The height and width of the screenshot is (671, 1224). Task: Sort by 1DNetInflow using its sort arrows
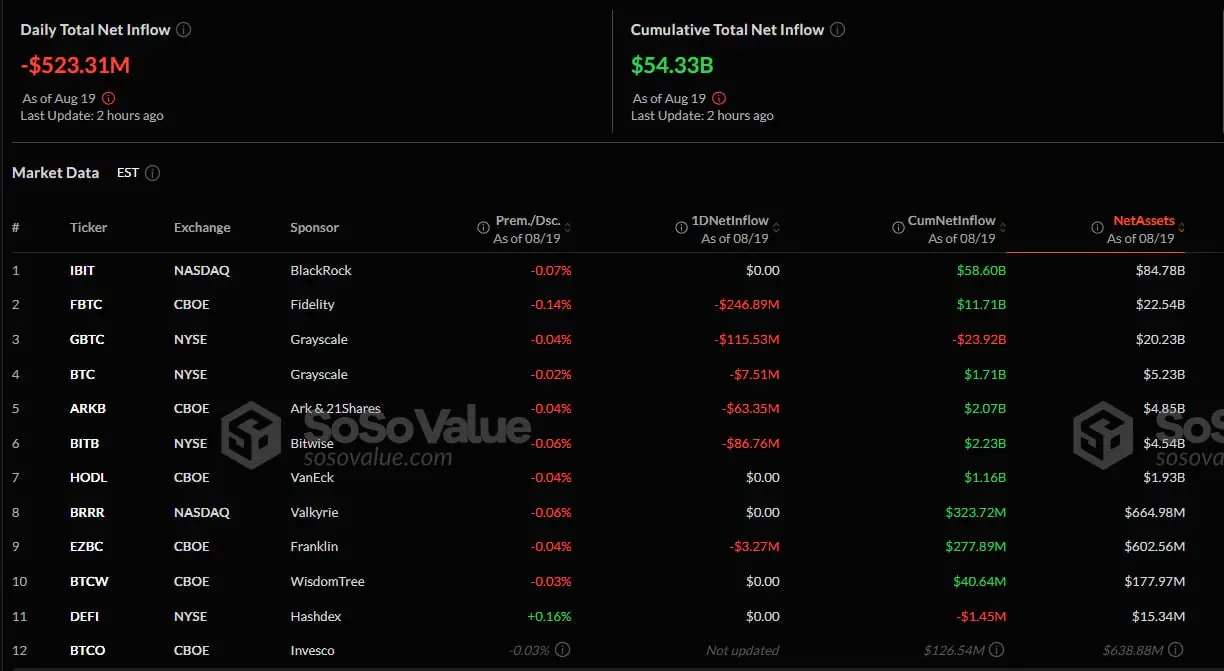pos(776,228)
